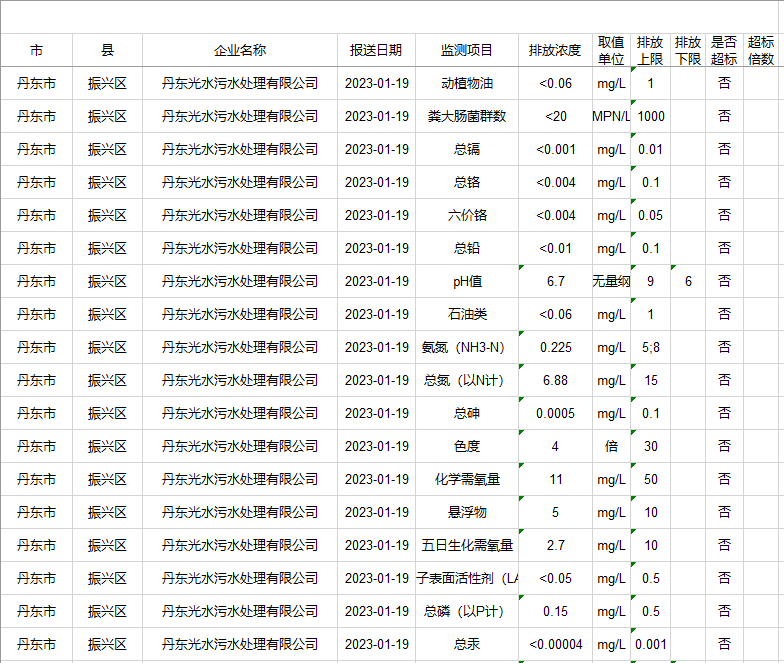Click the 0.001 upper limit cell

650,644
